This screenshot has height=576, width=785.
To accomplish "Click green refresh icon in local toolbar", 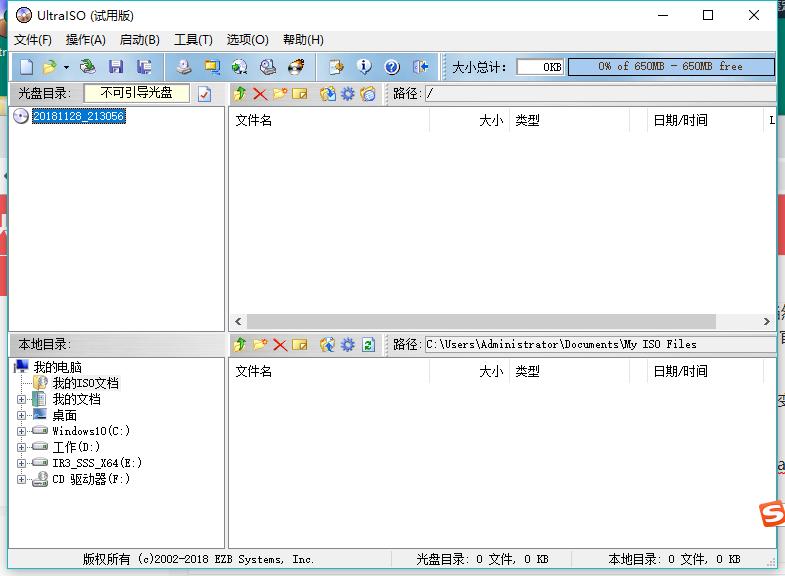I will click(368, 345).
